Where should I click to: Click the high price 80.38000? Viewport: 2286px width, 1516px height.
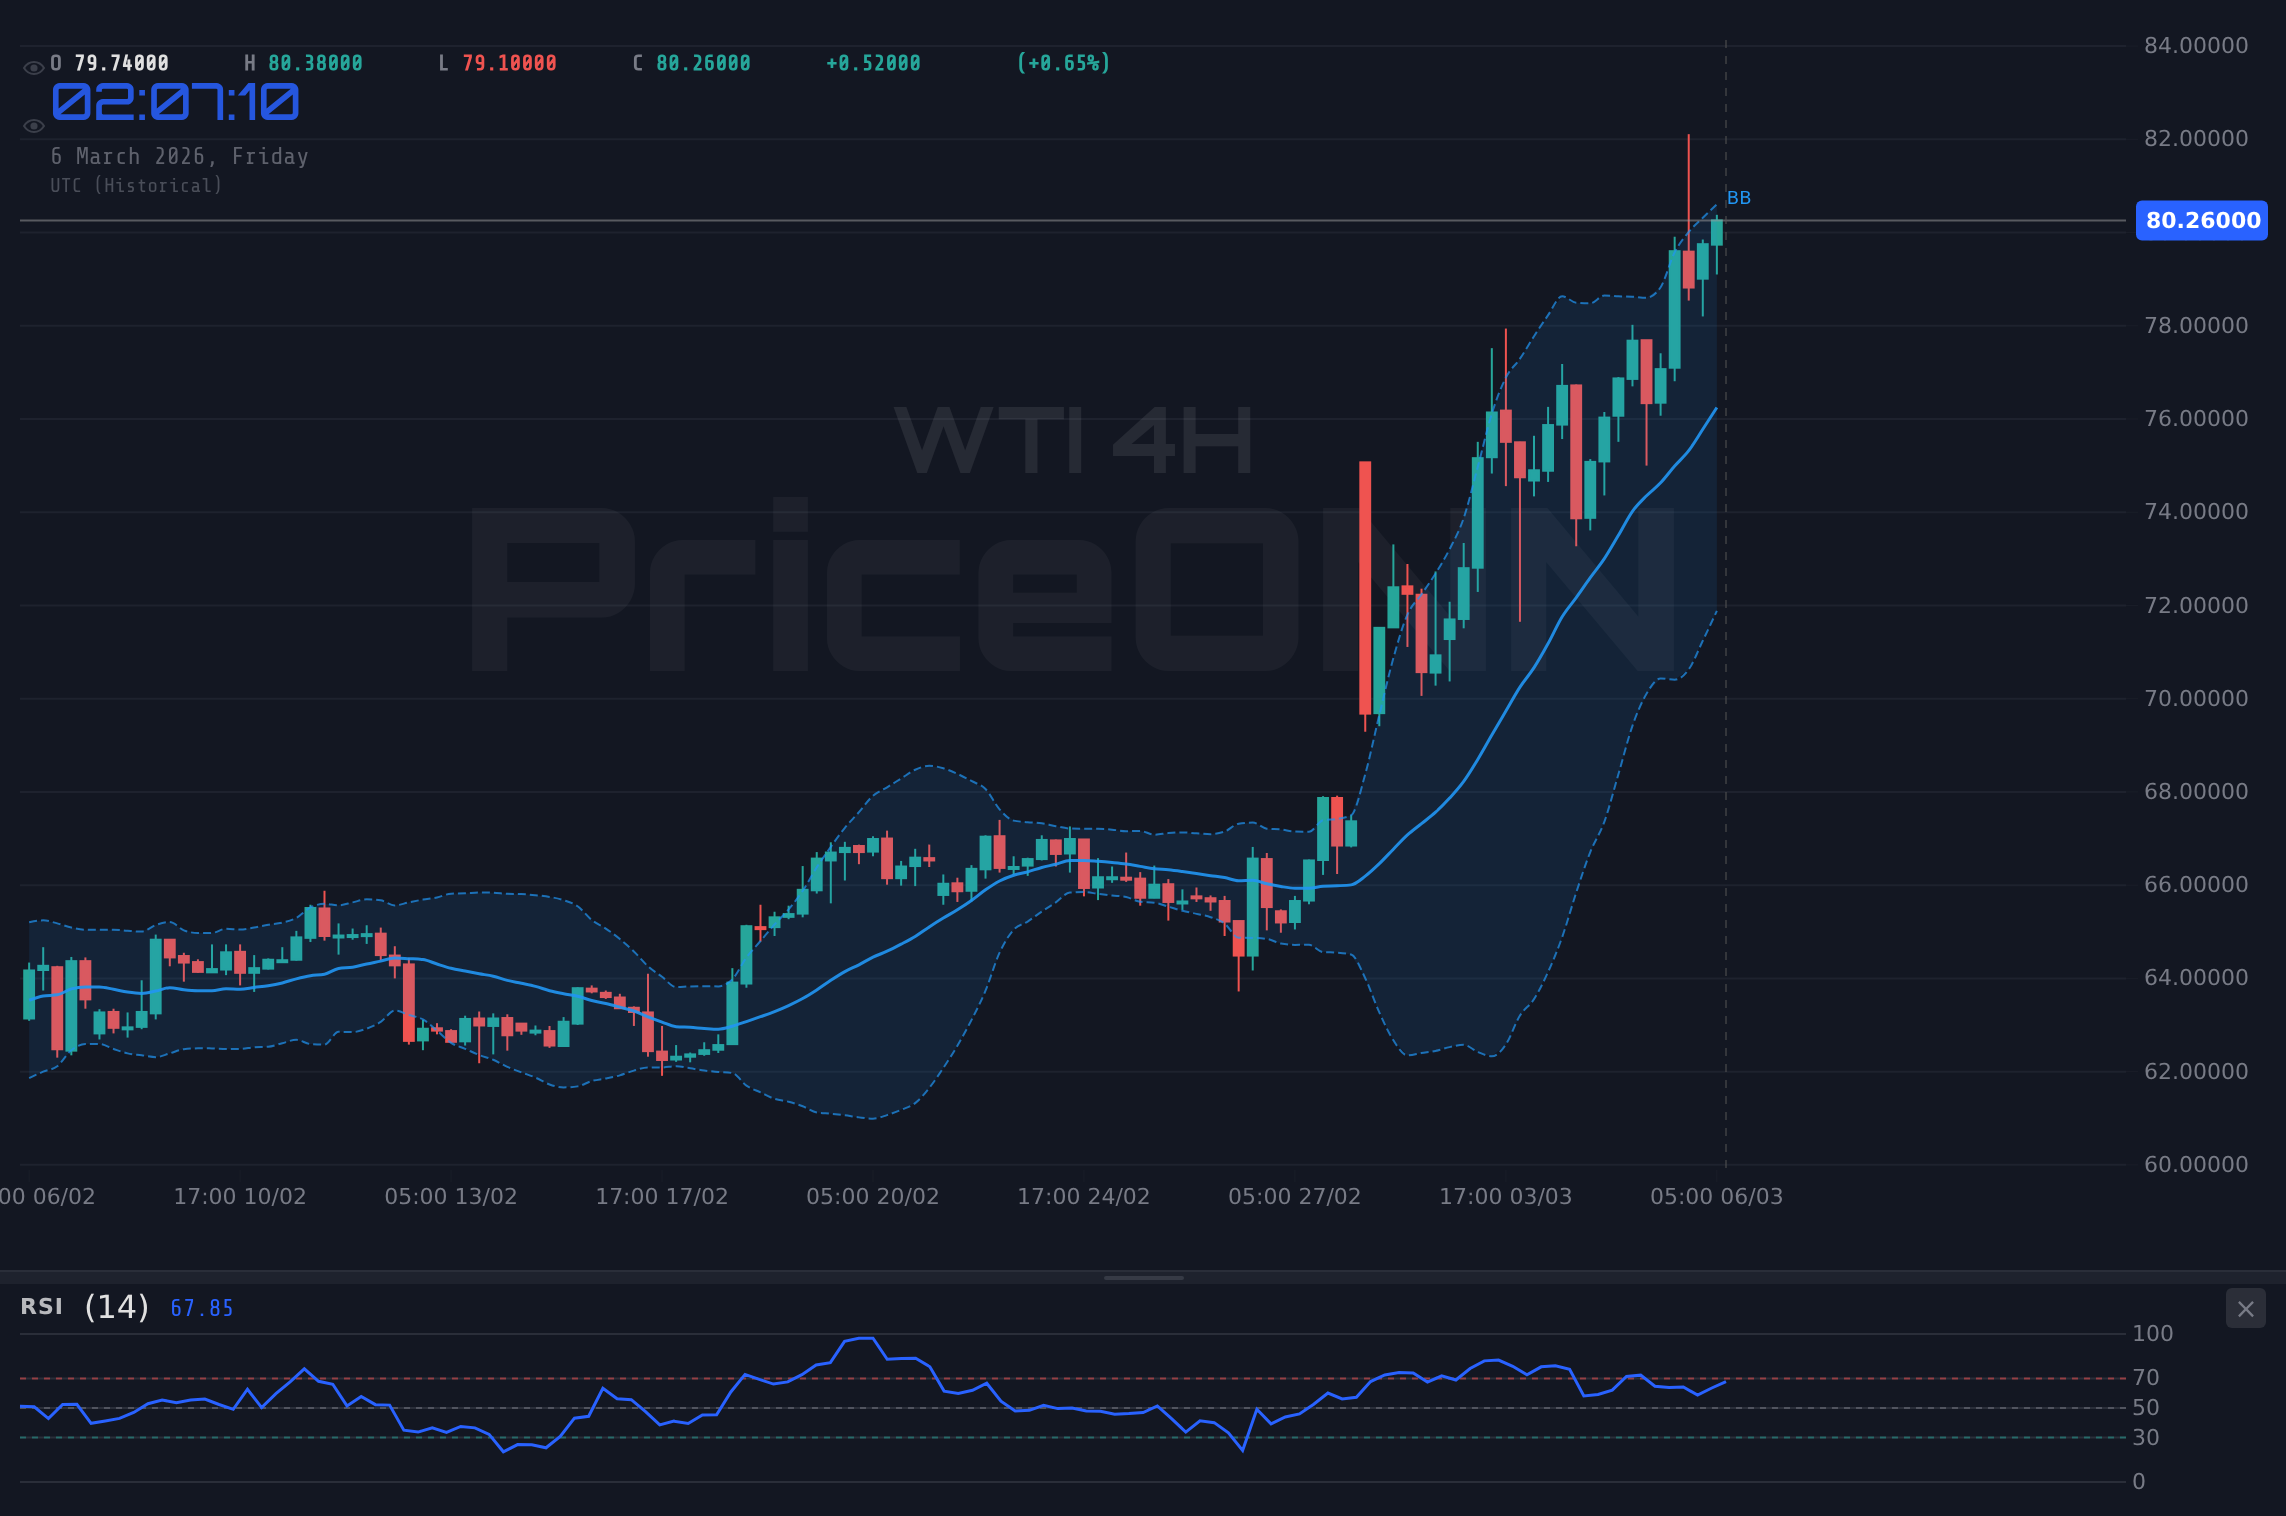coord(315,63)
